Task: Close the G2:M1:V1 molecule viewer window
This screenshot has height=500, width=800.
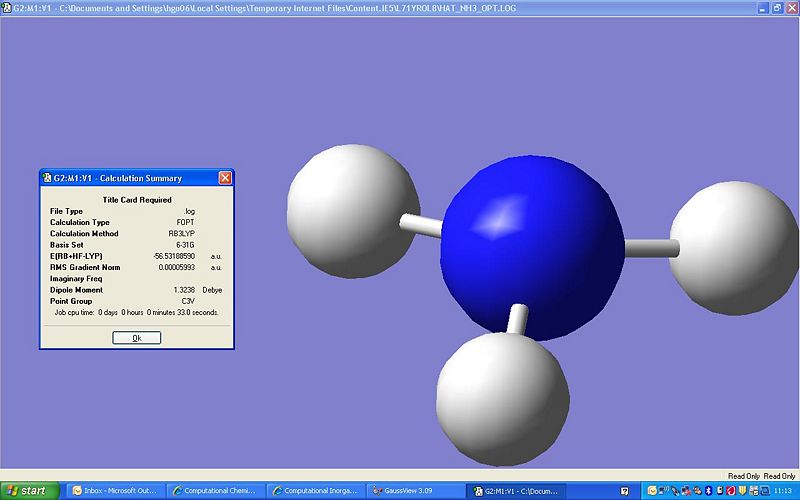Action: pos(791,8)
